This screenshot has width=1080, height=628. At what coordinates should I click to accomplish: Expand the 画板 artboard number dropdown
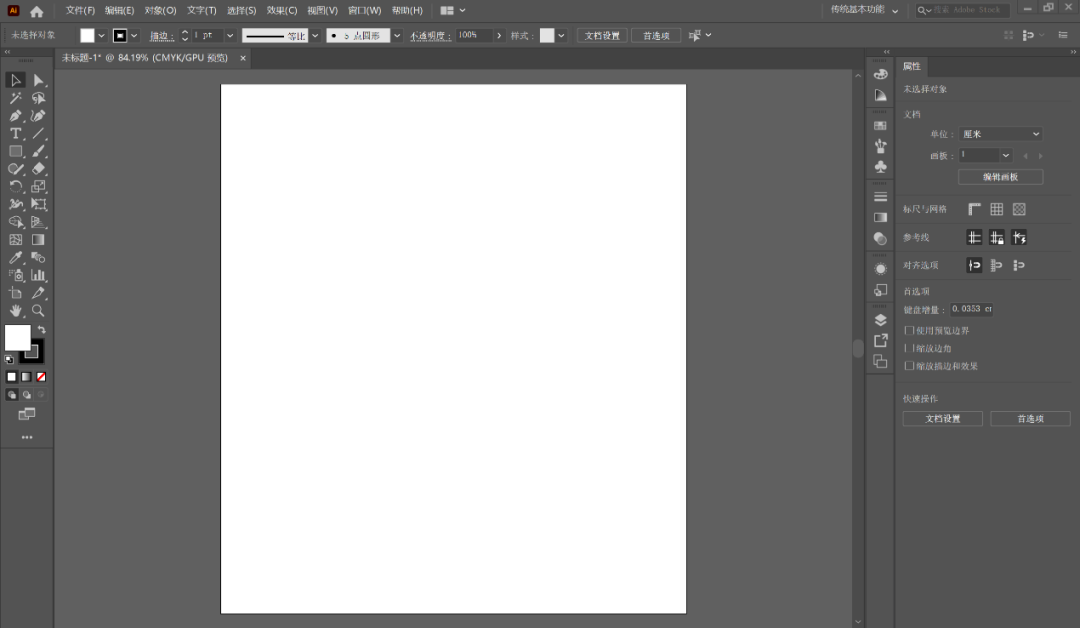pos(1005,156)
